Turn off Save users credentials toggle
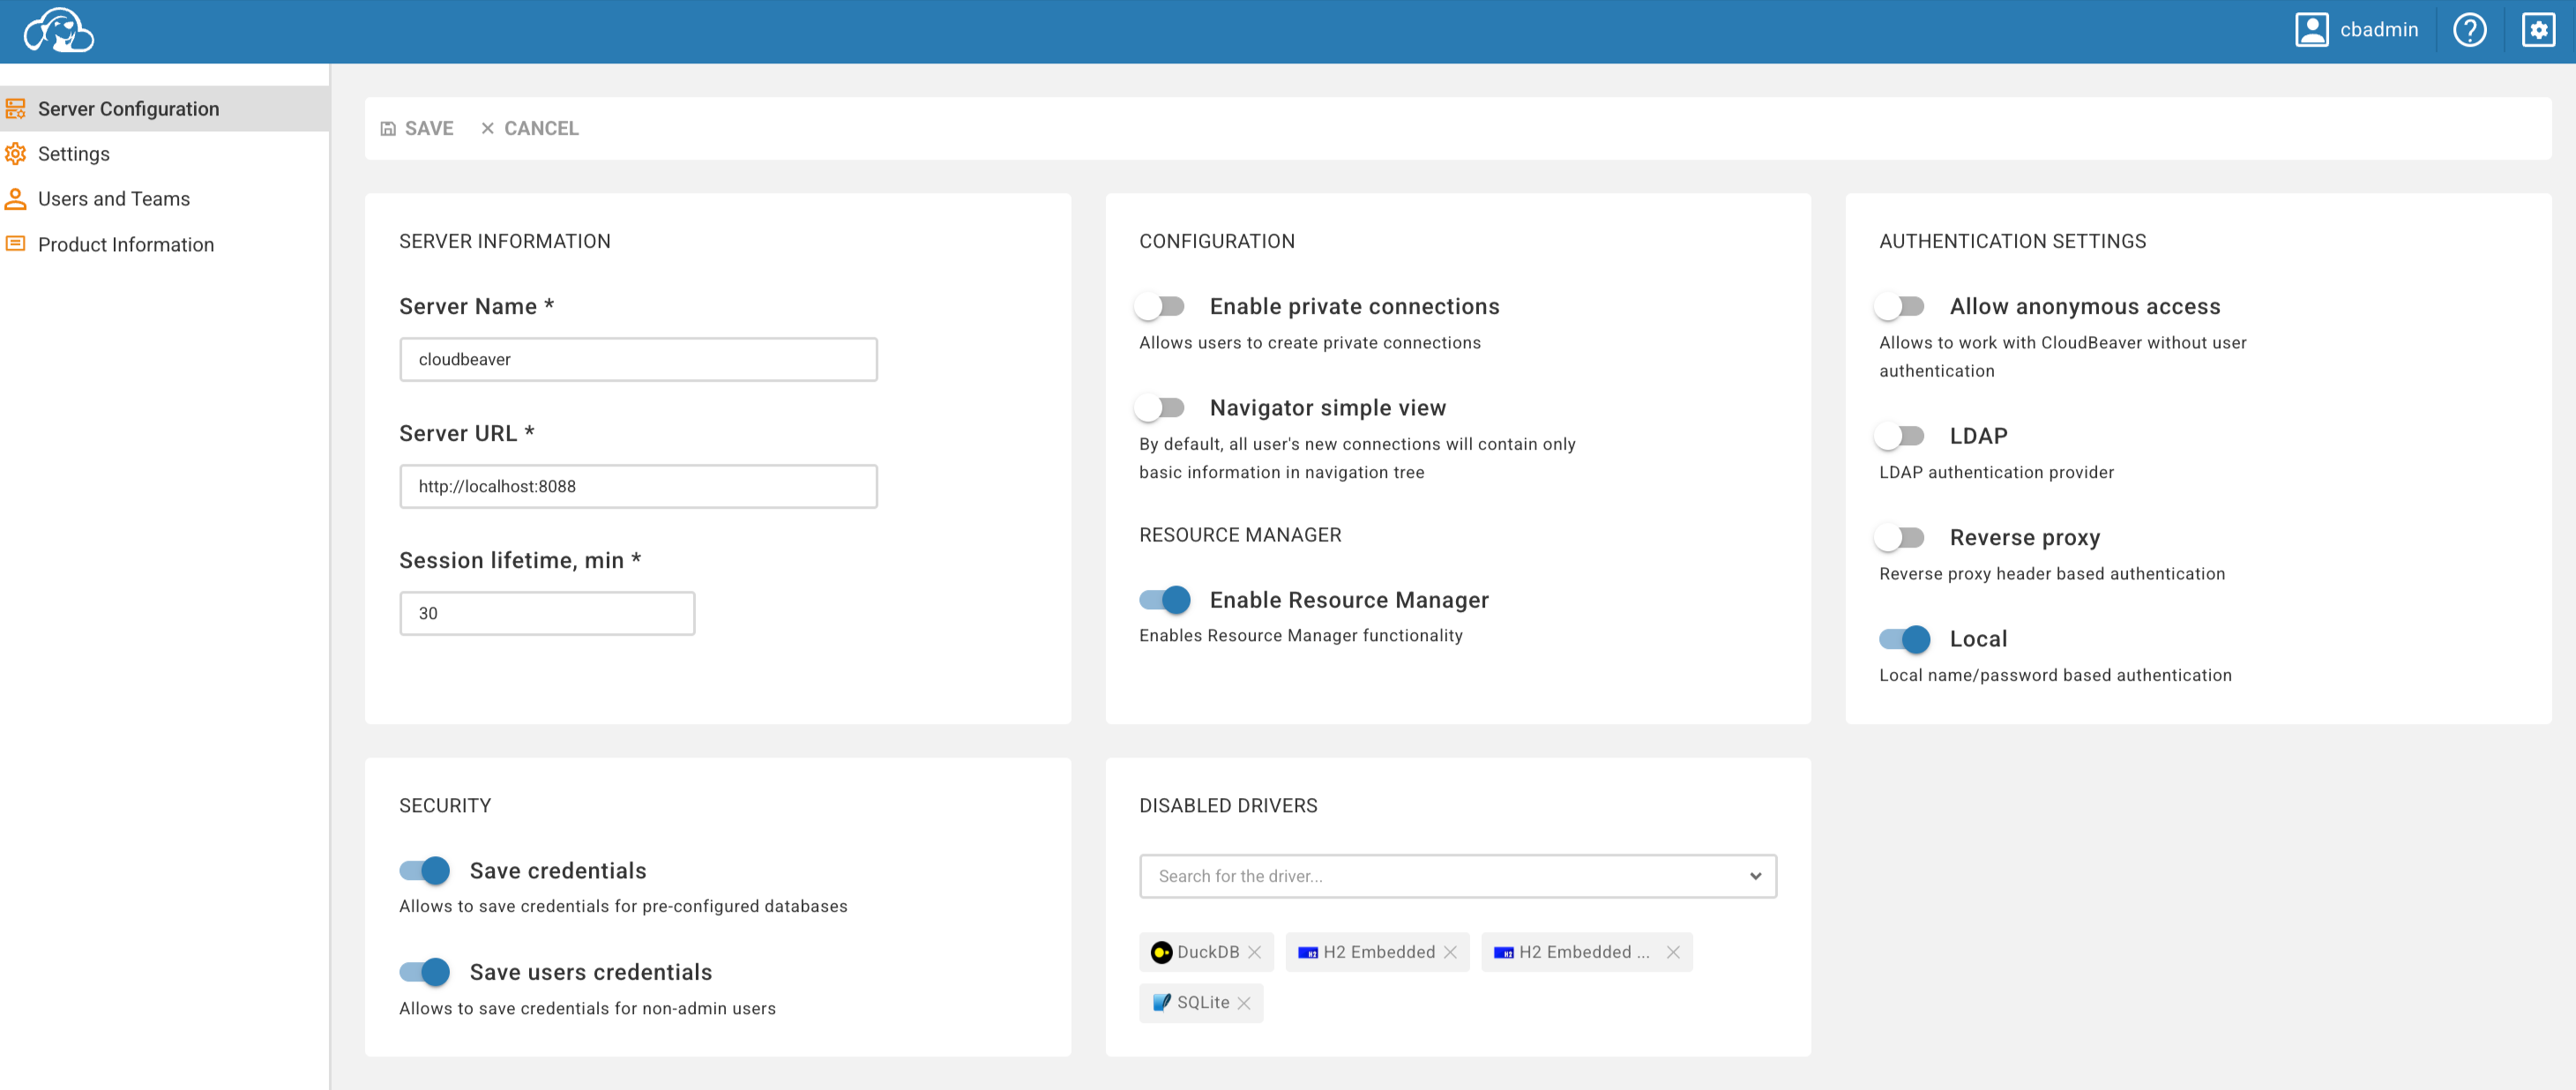This screenshot has height=1090, width=2576. [x=425, y=972]
